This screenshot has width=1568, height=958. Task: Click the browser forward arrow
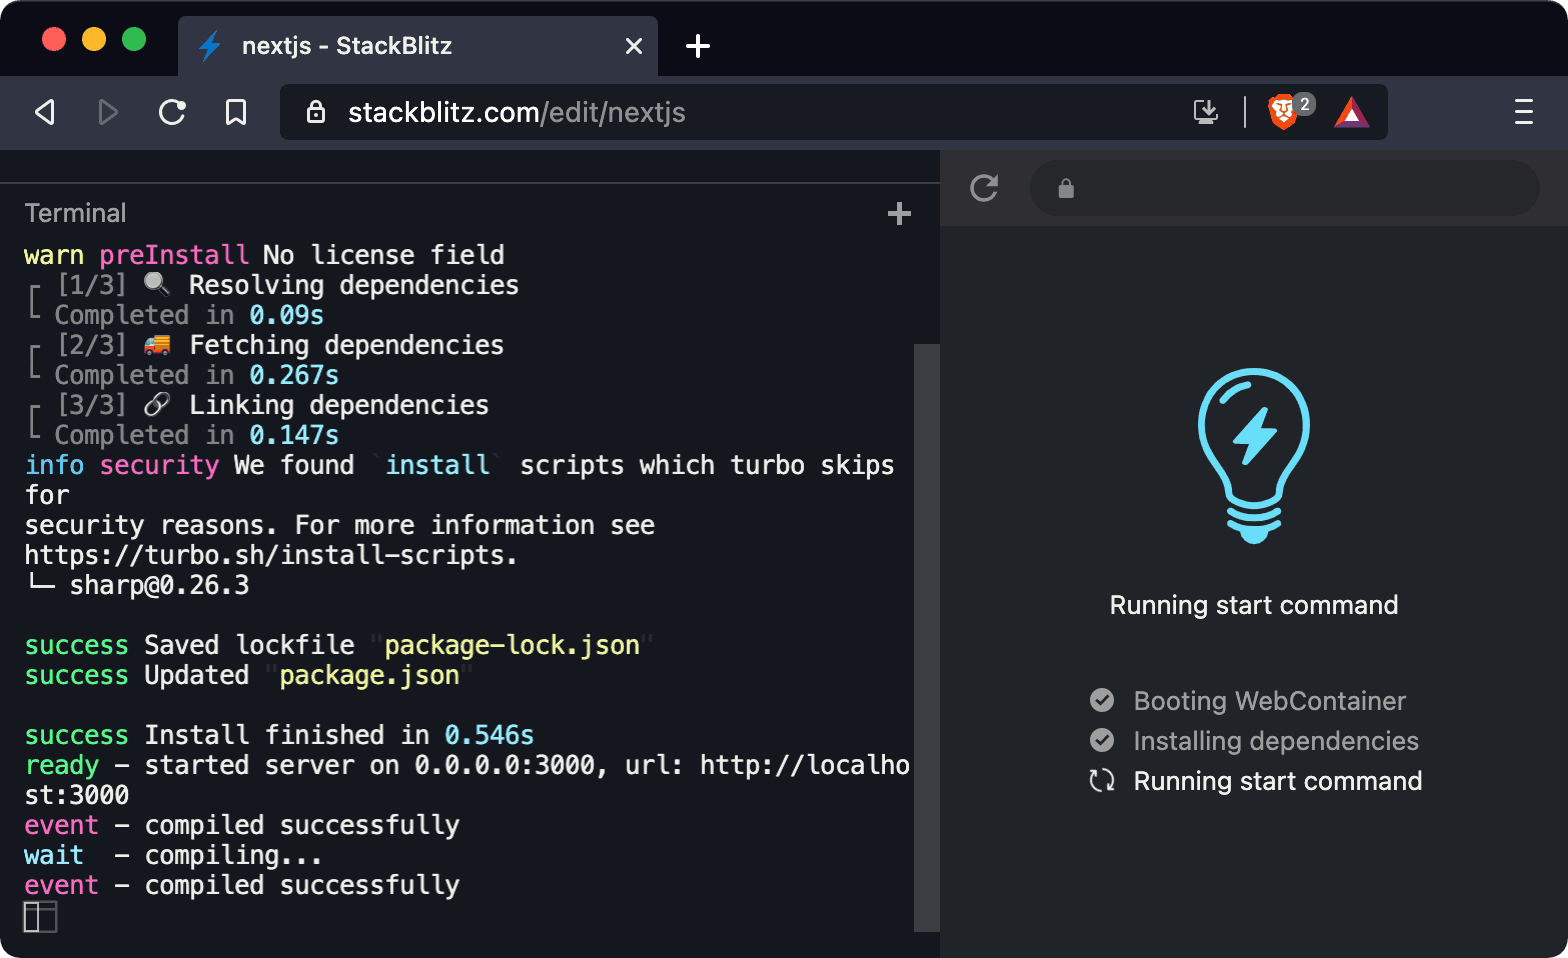click(x=108, y=112)
